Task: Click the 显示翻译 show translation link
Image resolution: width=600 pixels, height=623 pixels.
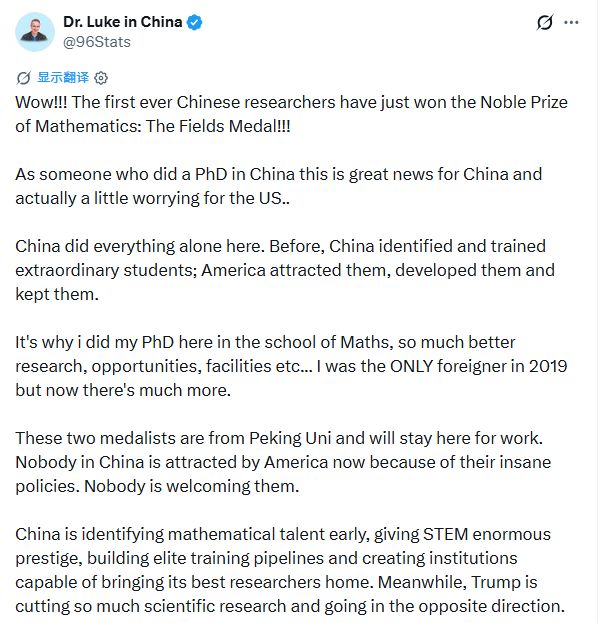Action: pos(63,77)
